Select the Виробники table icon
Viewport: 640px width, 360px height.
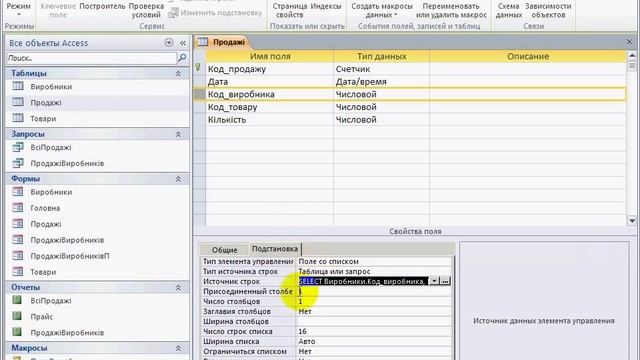tap(18, 86)
